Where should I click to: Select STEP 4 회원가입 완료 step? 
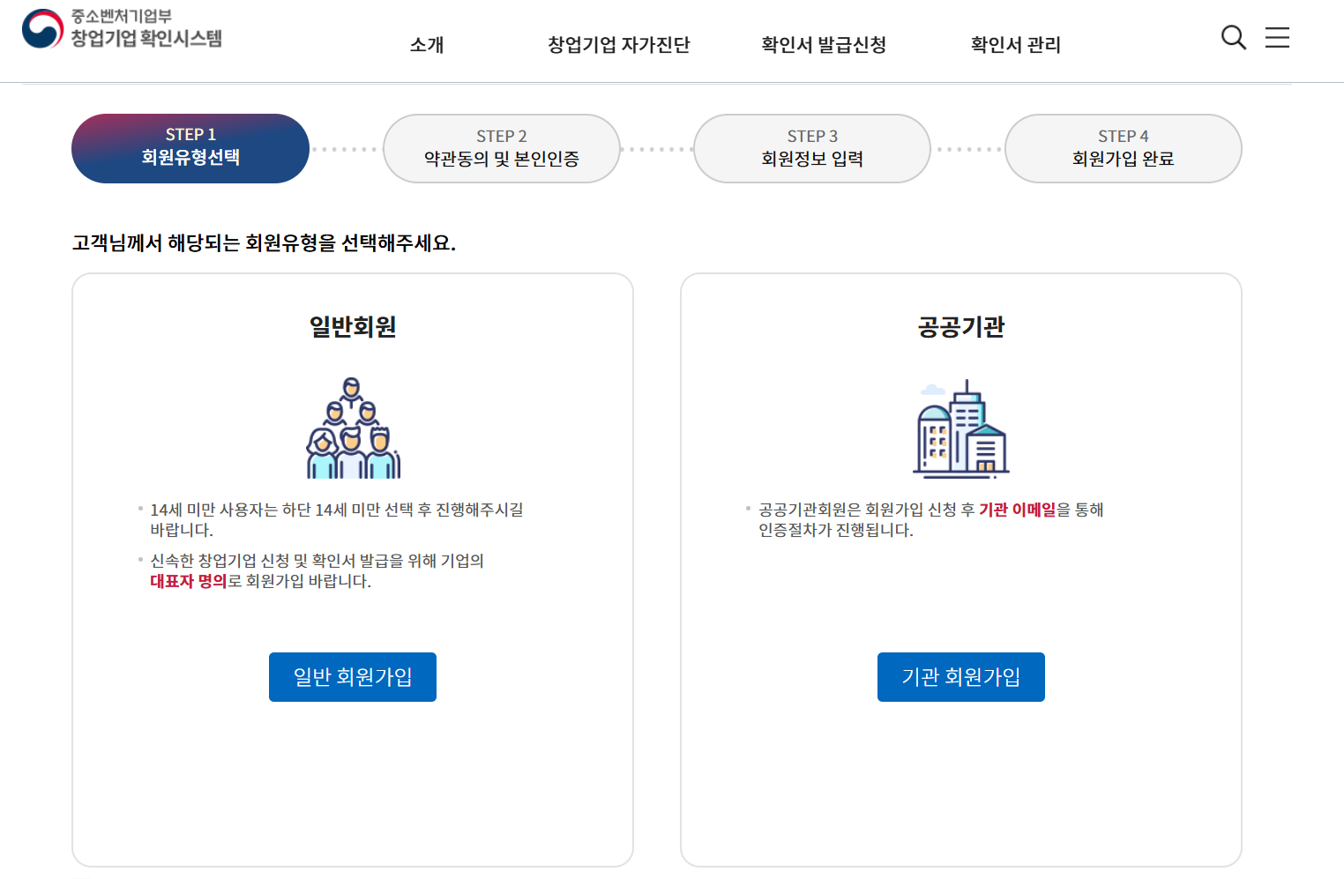click(x=1123, y=148)
